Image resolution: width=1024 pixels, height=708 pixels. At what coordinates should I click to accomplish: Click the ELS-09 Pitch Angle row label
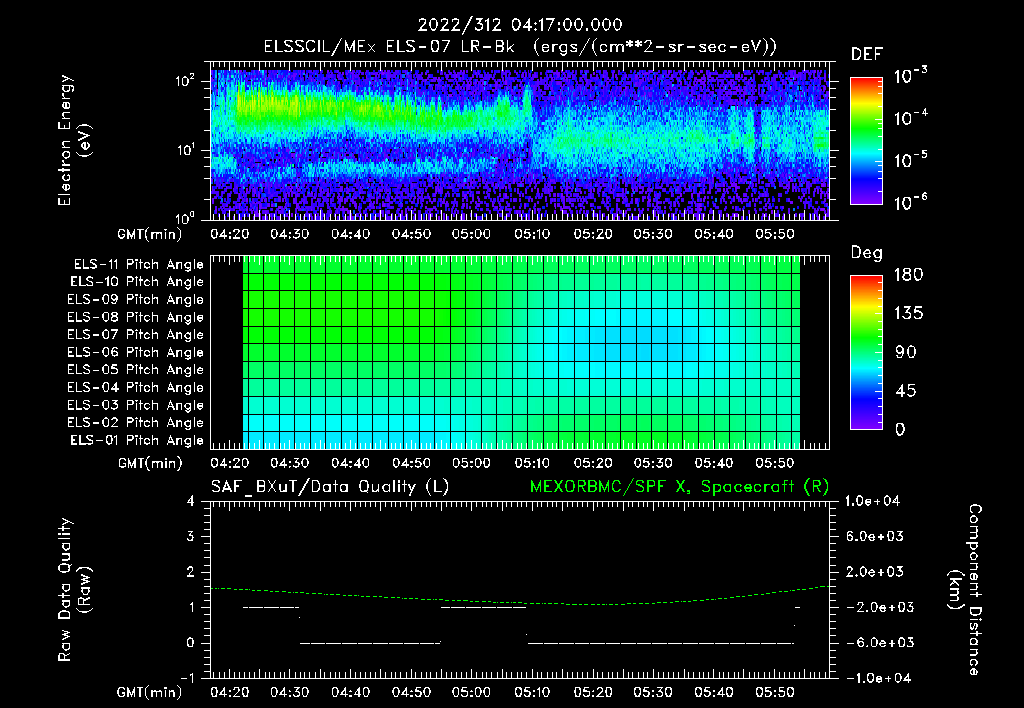(x=136, y=300)
